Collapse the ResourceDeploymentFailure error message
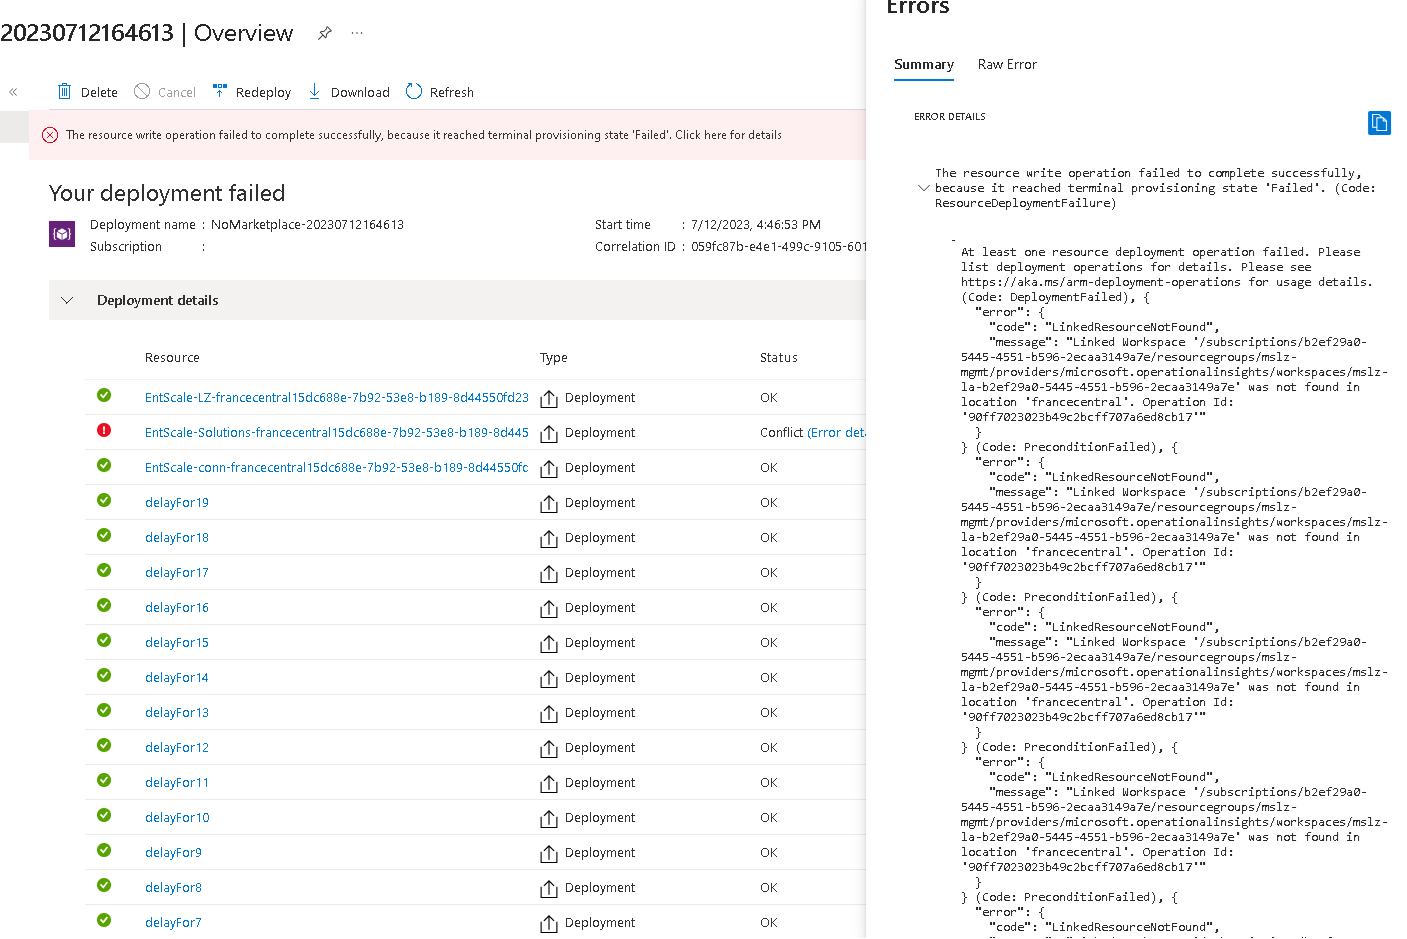This screenshot has width=1407, height=939. click(924, 188)
